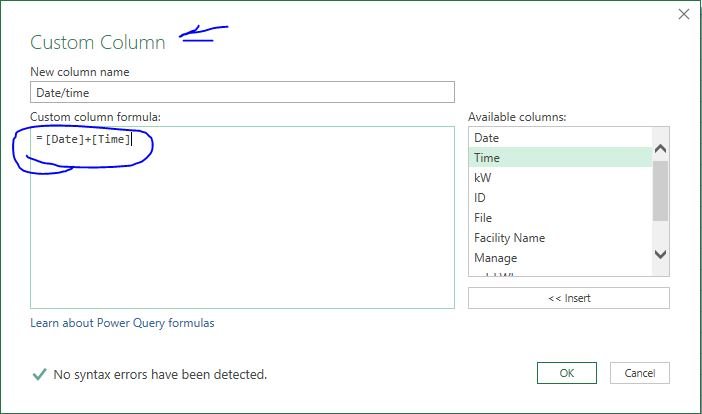The image size is (702, 414).
Task: Select Date in Available columns list
Action: click(x=558, y=138)
